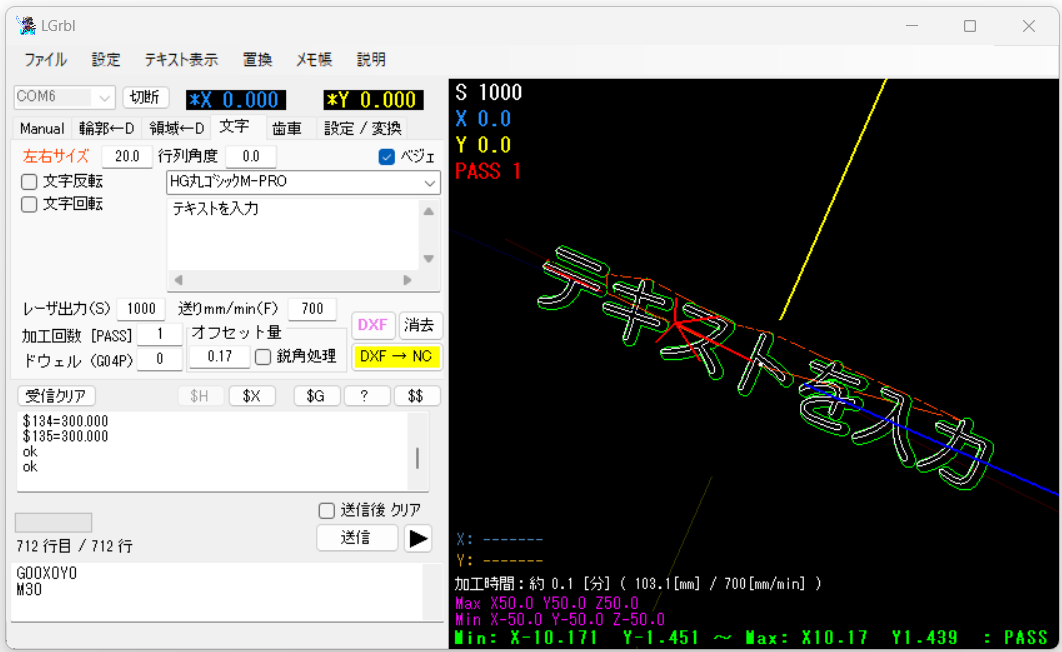Open the ファイル menu
Screen dimensions: 1062x652
tap(45, 60)
